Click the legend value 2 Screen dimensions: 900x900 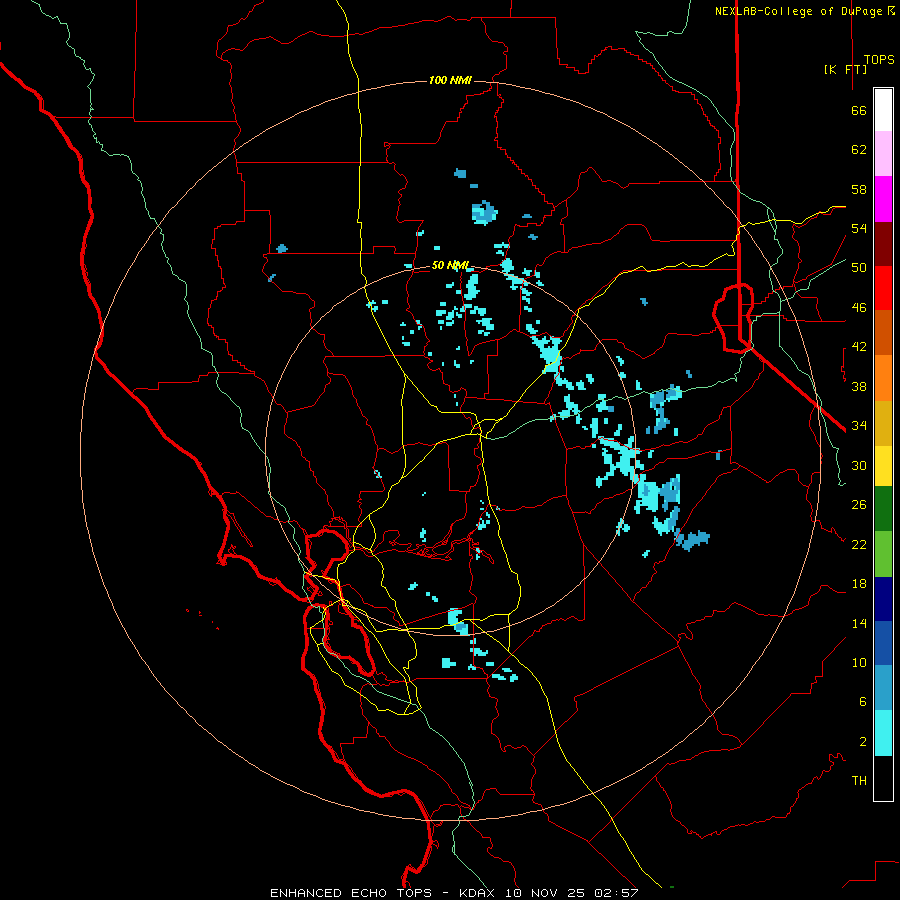click(863, 742)
